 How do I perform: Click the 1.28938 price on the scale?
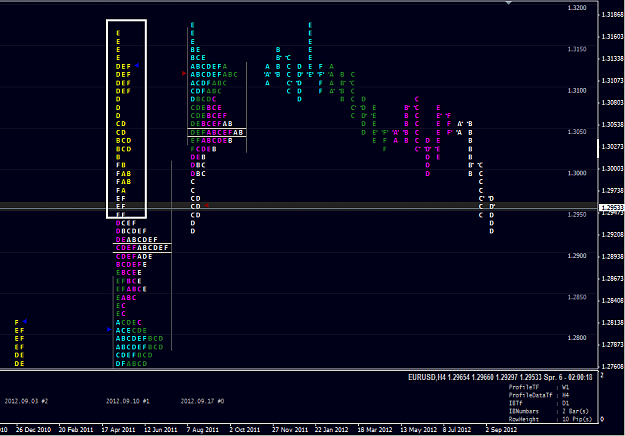click(x=612, y=257)
